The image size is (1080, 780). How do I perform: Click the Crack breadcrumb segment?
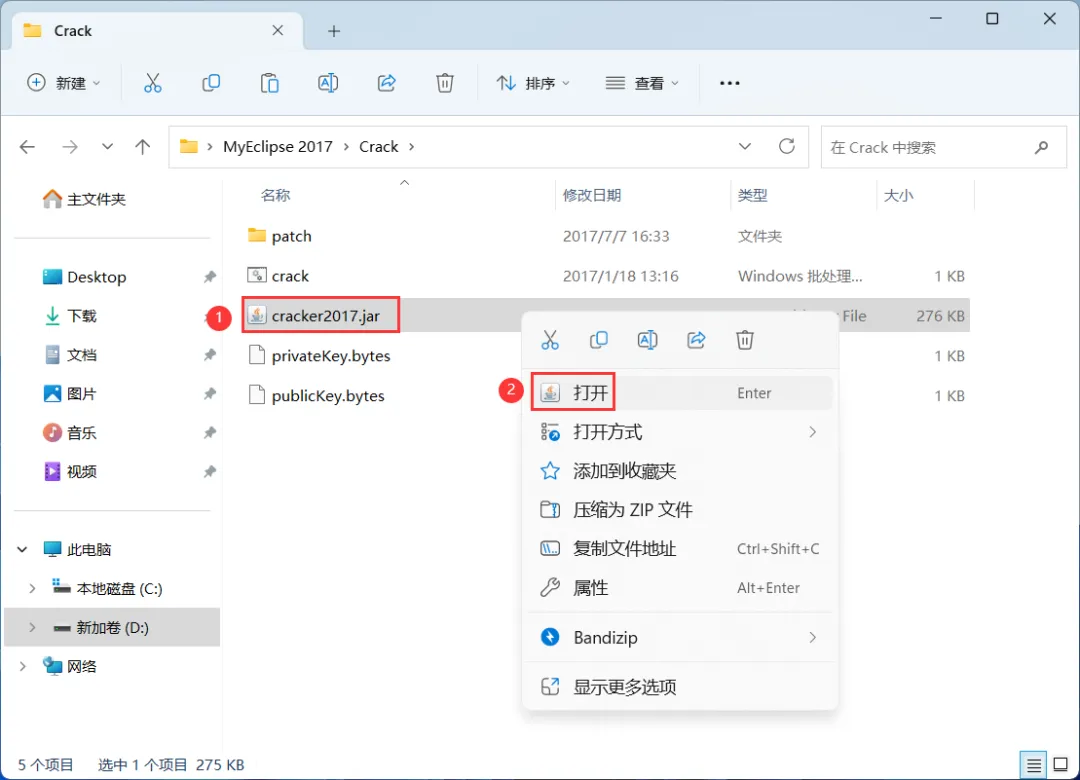point(378,147)
